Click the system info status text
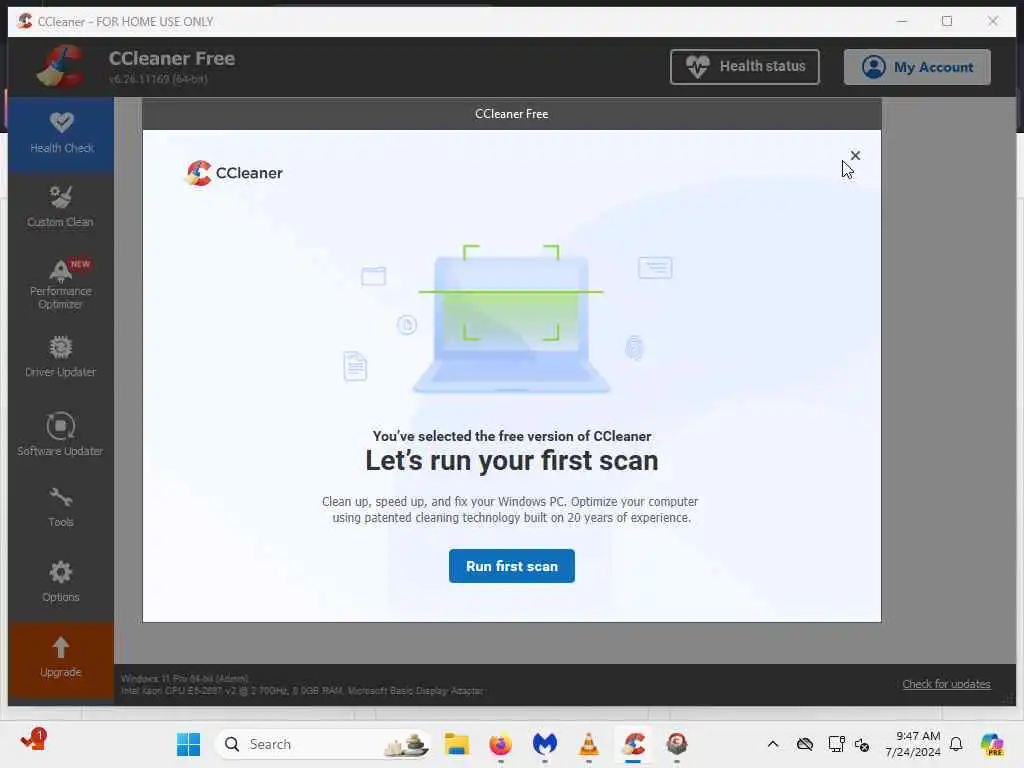 point(302,684)
